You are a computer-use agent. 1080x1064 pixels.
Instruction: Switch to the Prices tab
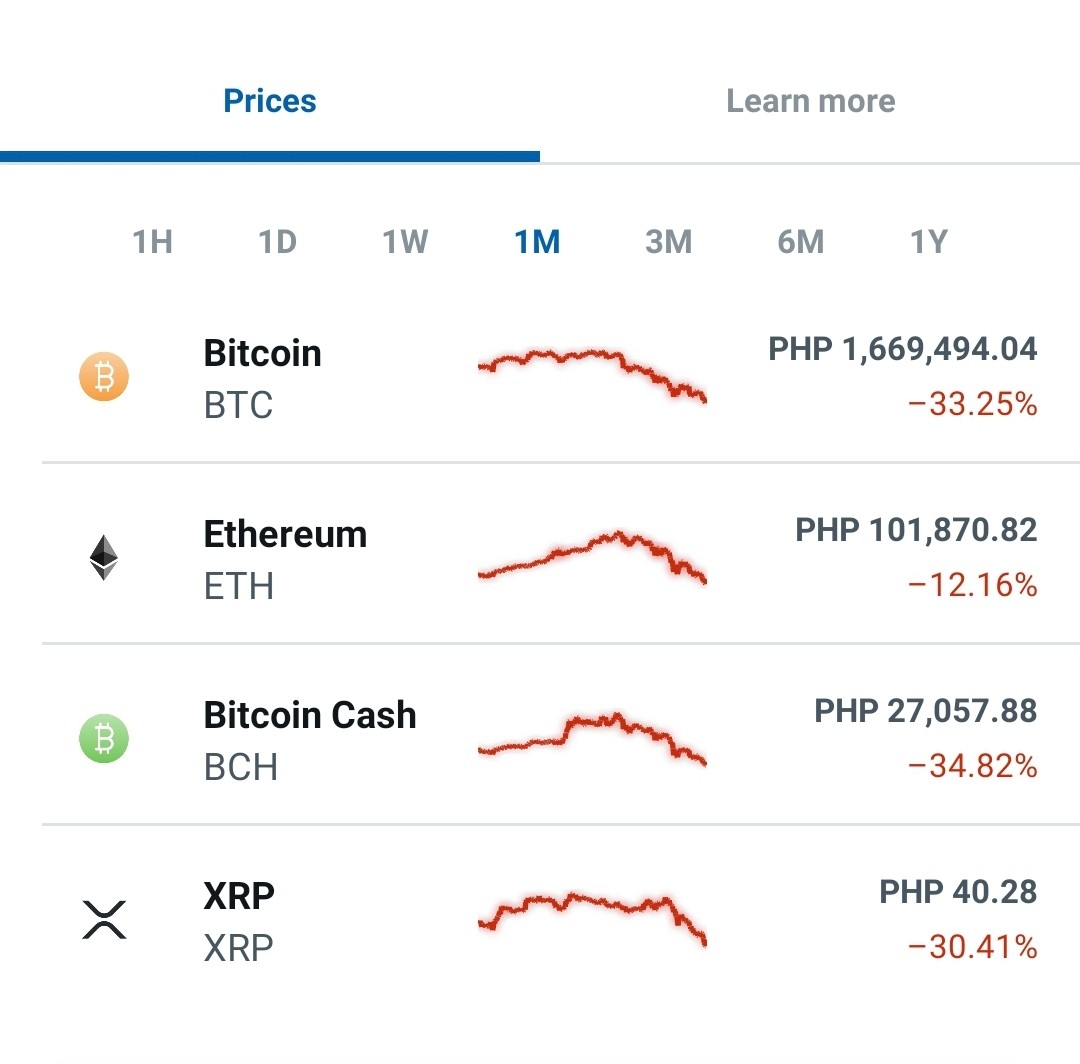pos(270,101)
